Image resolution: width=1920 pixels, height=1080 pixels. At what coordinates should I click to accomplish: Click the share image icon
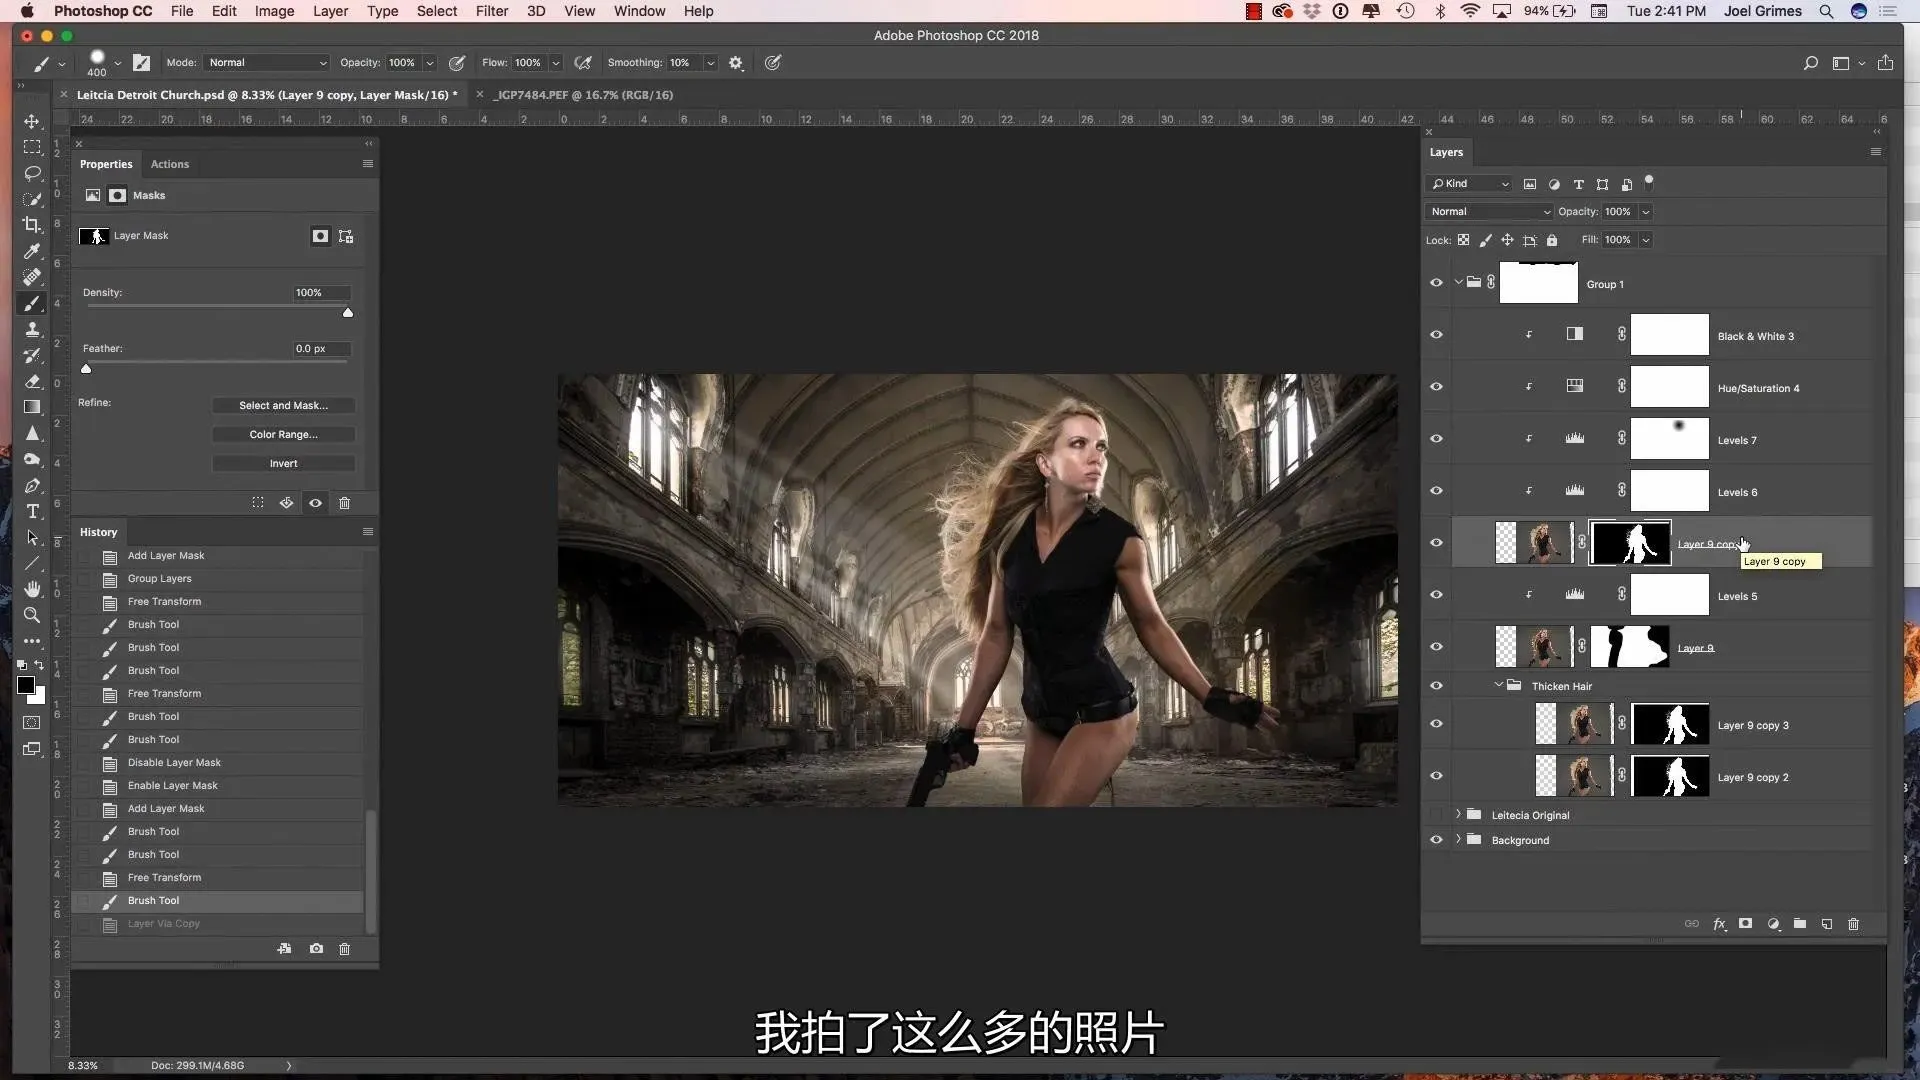(x=1885, y=63)
